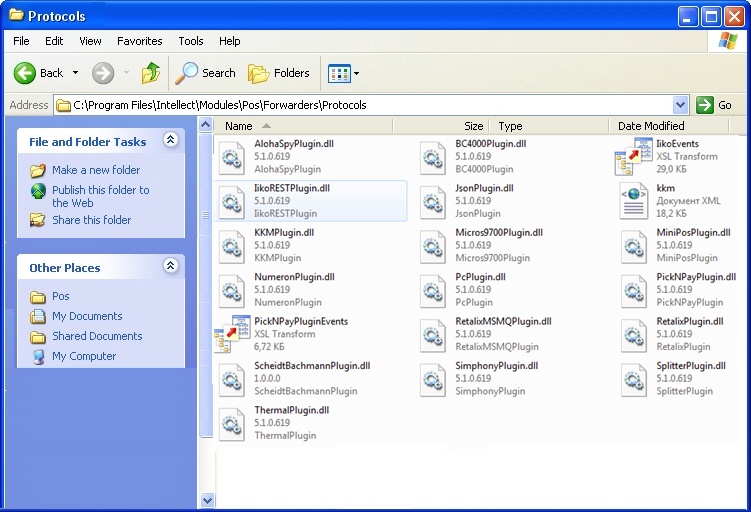
Task: Expand the Back history dropdown arrow
Action: [x=75, y=73]
